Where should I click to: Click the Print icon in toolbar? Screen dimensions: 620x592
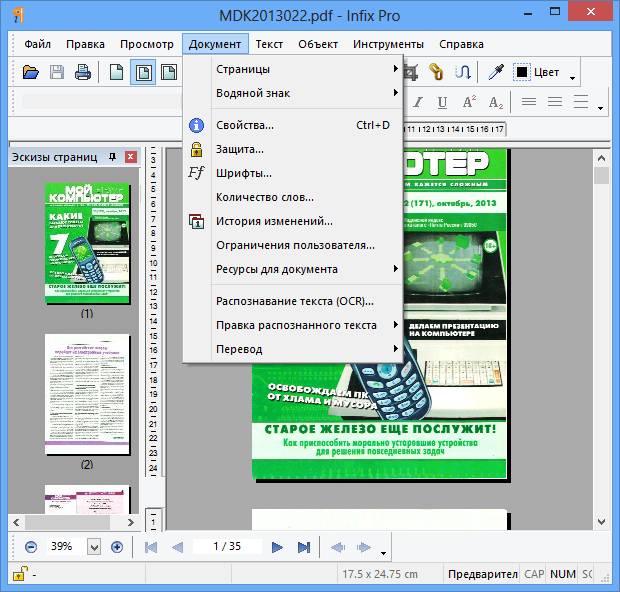click(83, 72)
